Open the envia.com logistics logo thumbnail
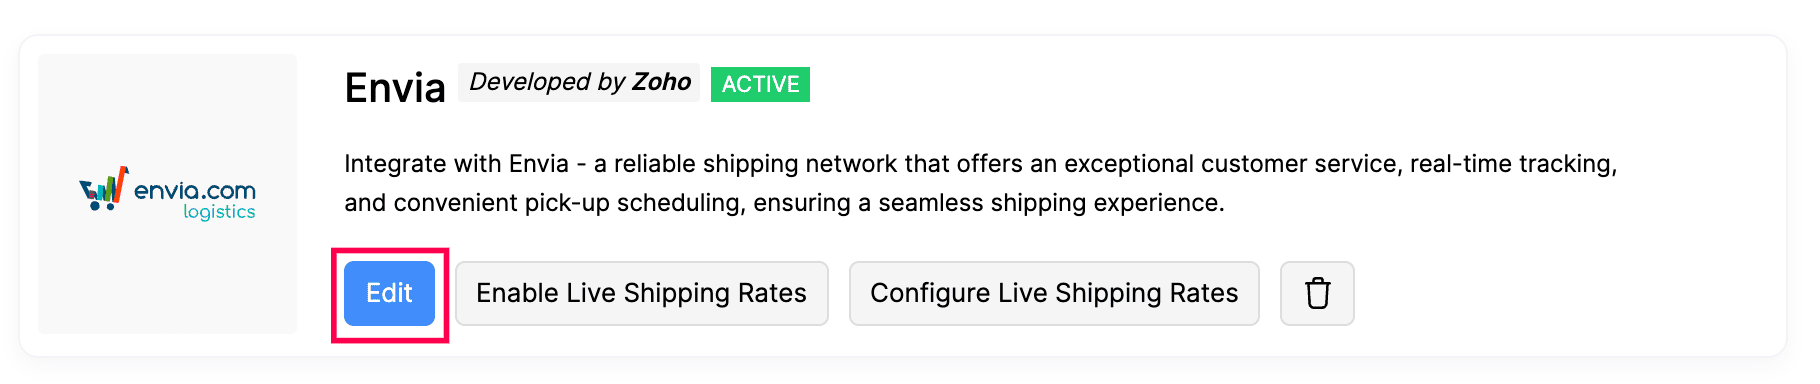 pos(167,194)
